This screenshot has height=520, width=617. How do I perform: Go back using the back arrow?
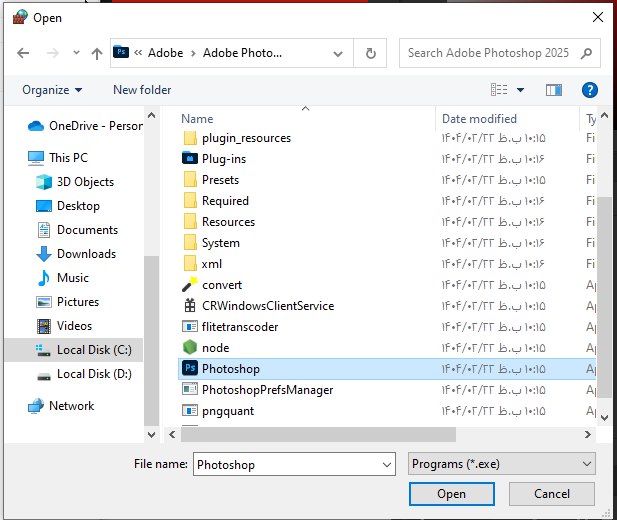(23, 53)
